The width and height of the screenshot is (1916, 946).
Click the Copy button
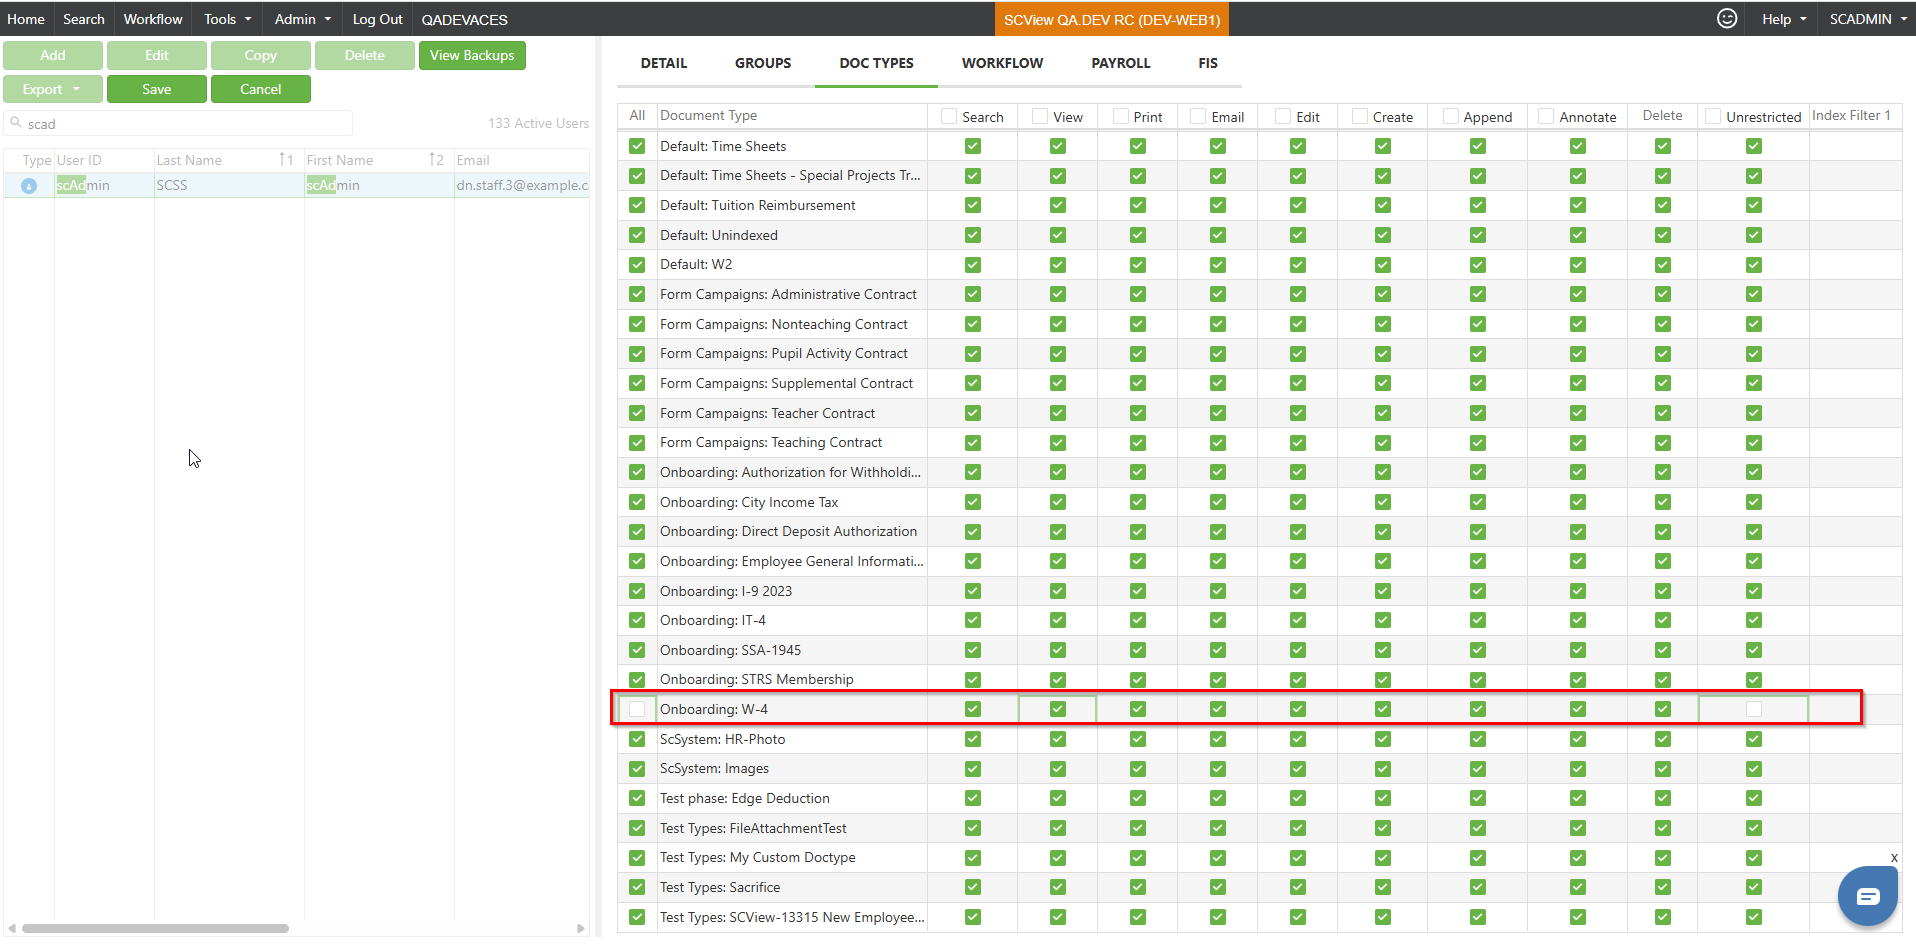tap(261, 55)
